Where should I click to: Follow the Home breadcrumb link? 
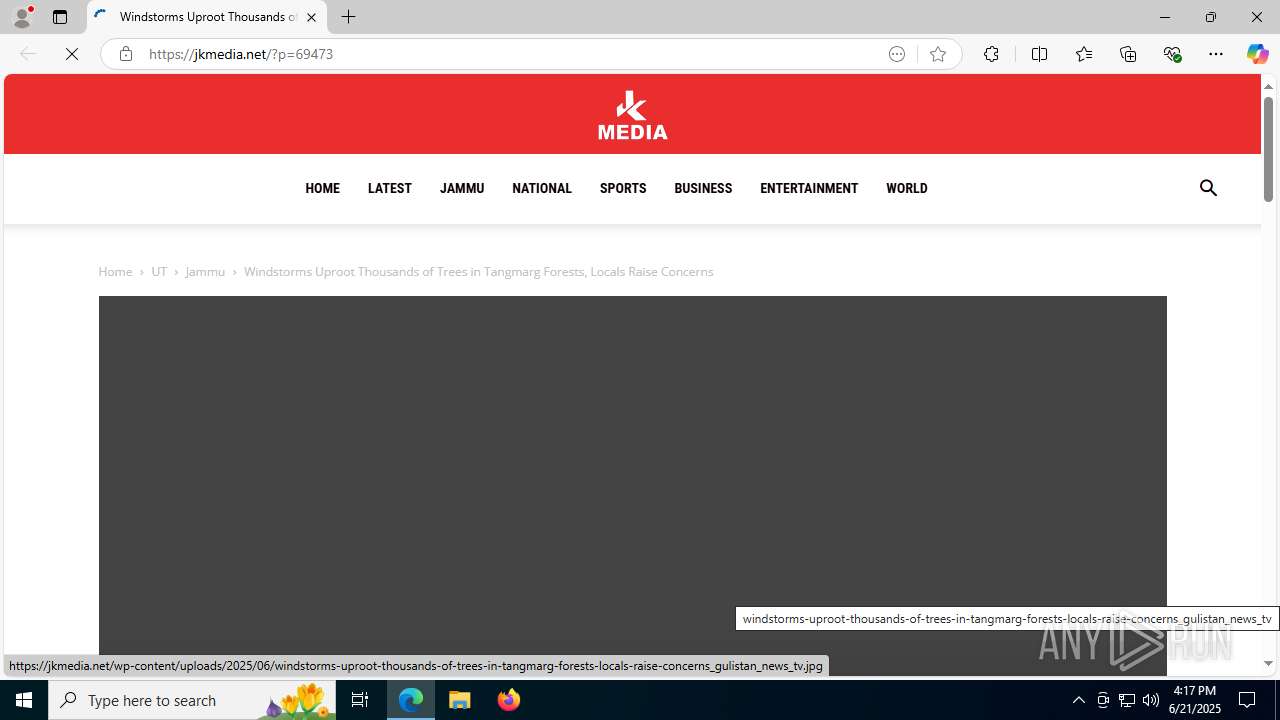point(115,271)
